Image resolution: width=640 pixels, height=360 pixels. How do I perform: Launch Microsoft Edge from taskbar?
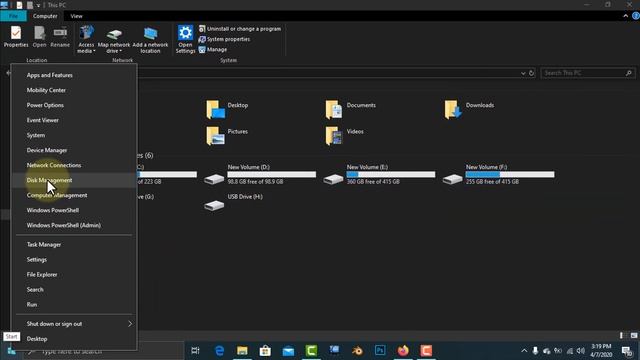click(219, 351)
